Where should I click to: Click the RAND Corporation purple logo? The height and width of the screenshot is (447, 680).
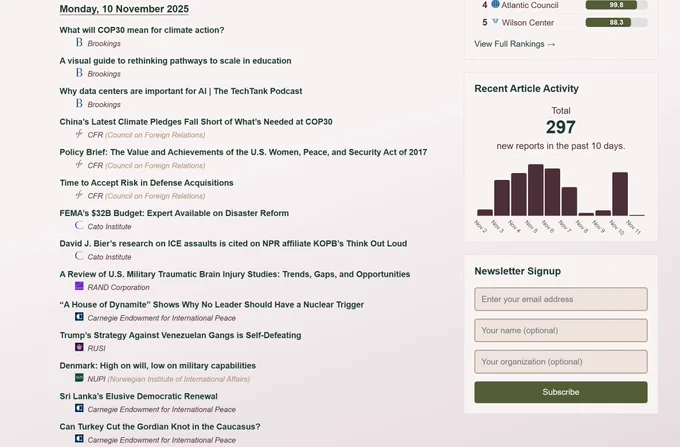79,286
